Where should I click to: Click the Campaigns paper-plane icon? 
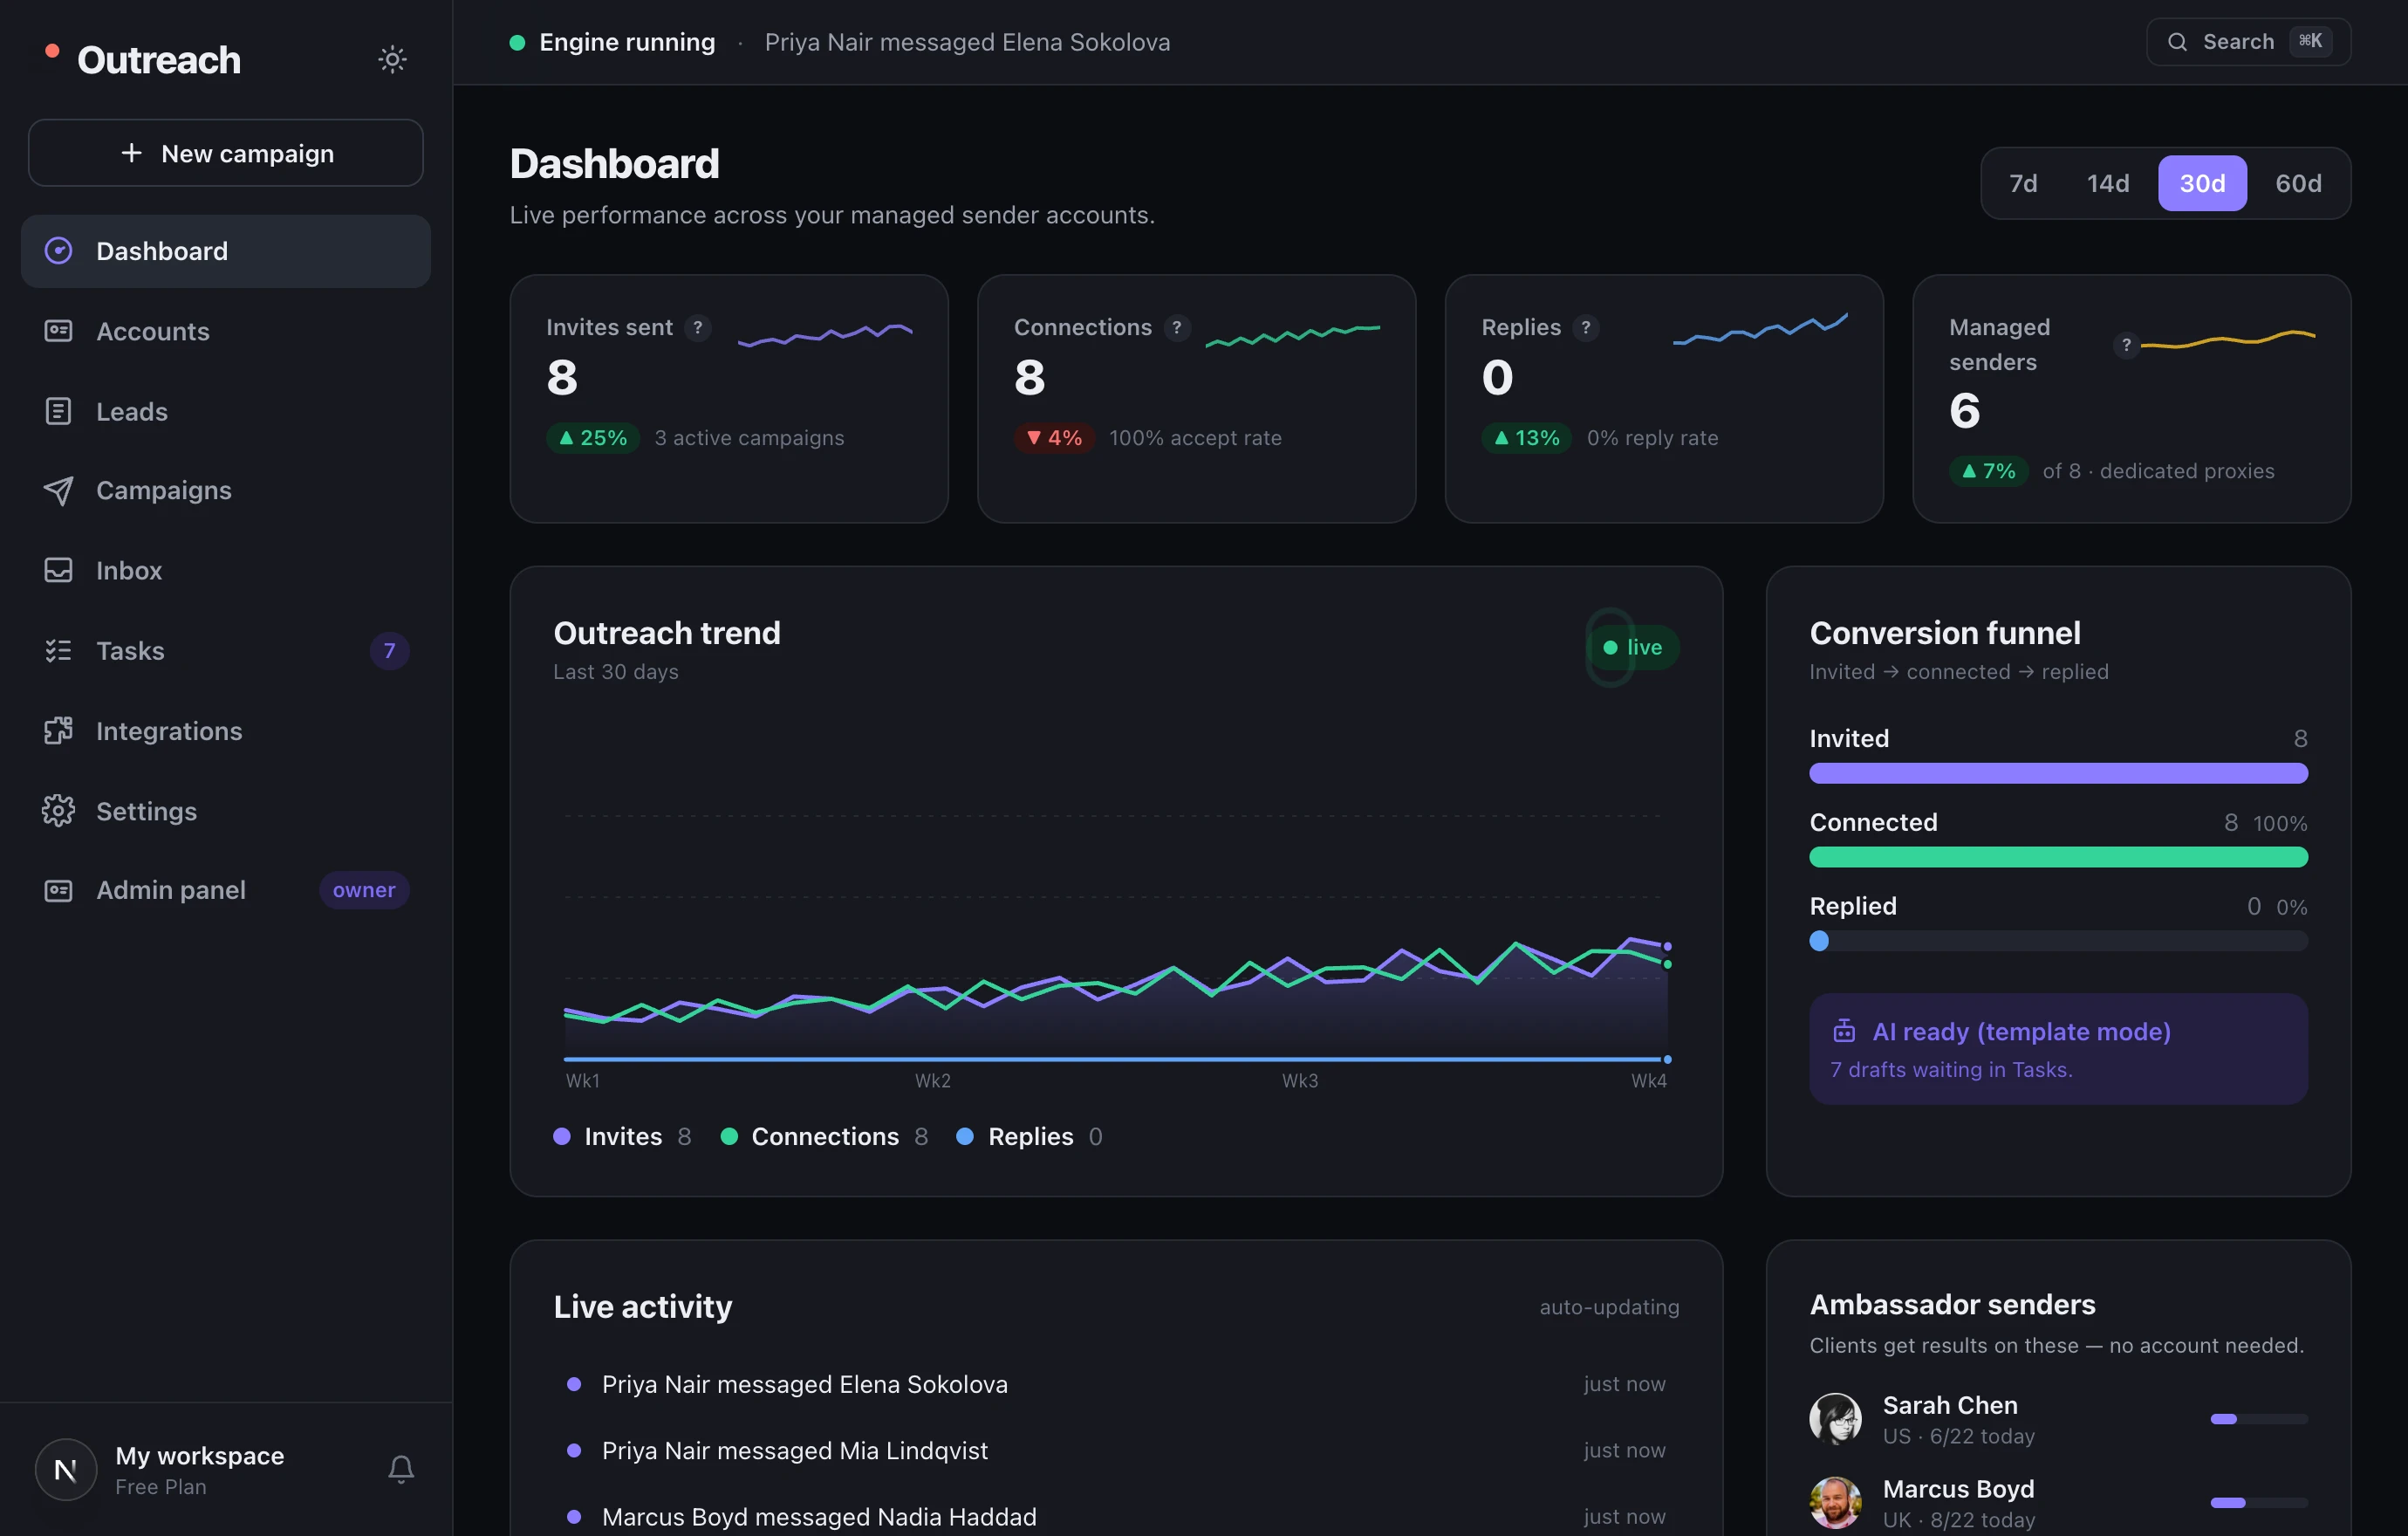[x=58, y=490]
